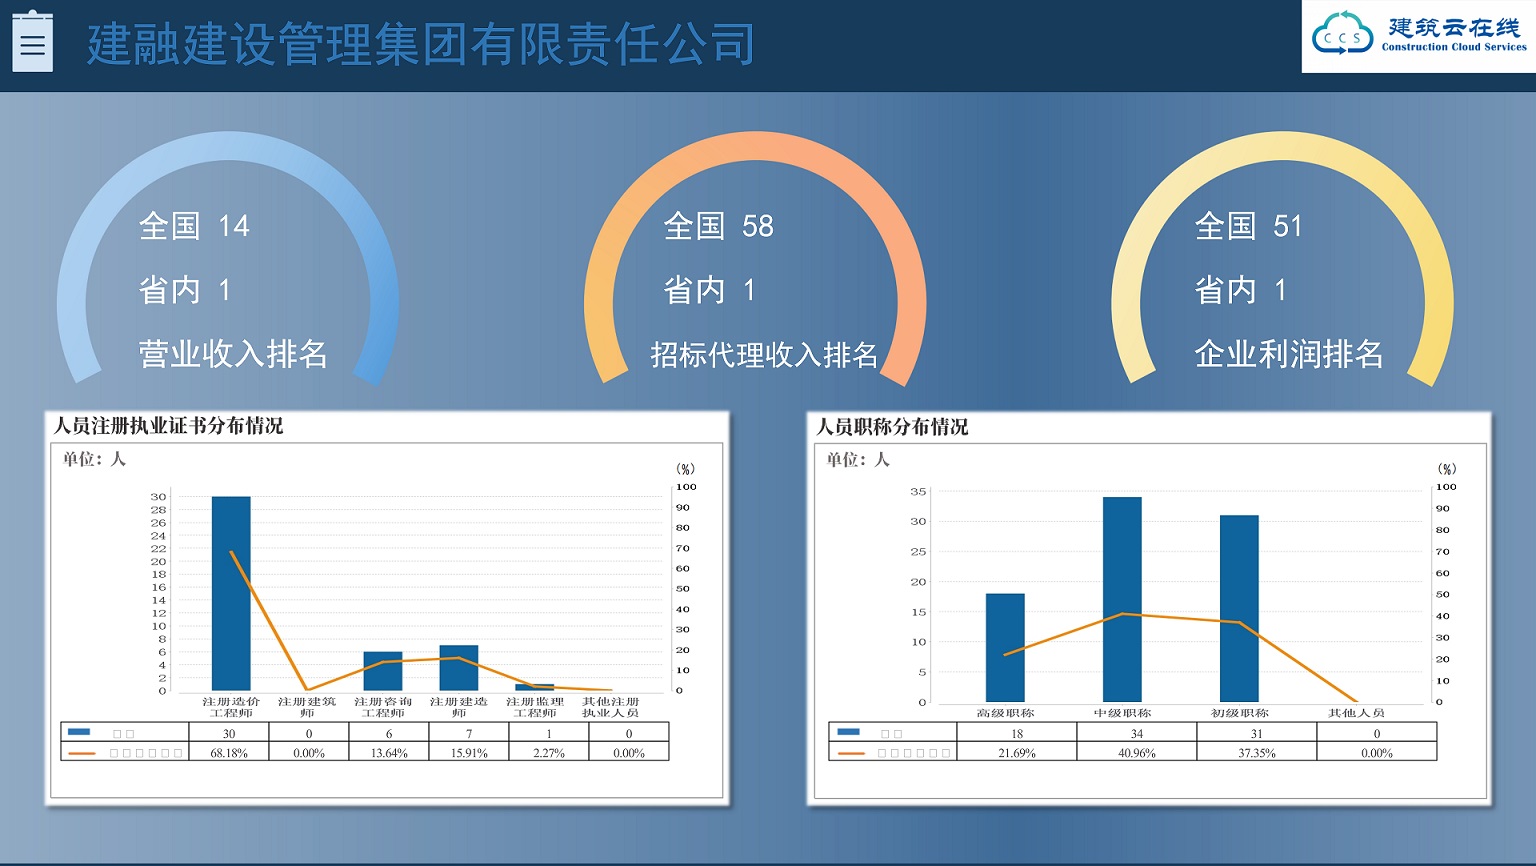The height and width of the screenshot is (866, 1536).
Task: Toggle orange line legend in 人员职称 chart
Action: [851, 753]
